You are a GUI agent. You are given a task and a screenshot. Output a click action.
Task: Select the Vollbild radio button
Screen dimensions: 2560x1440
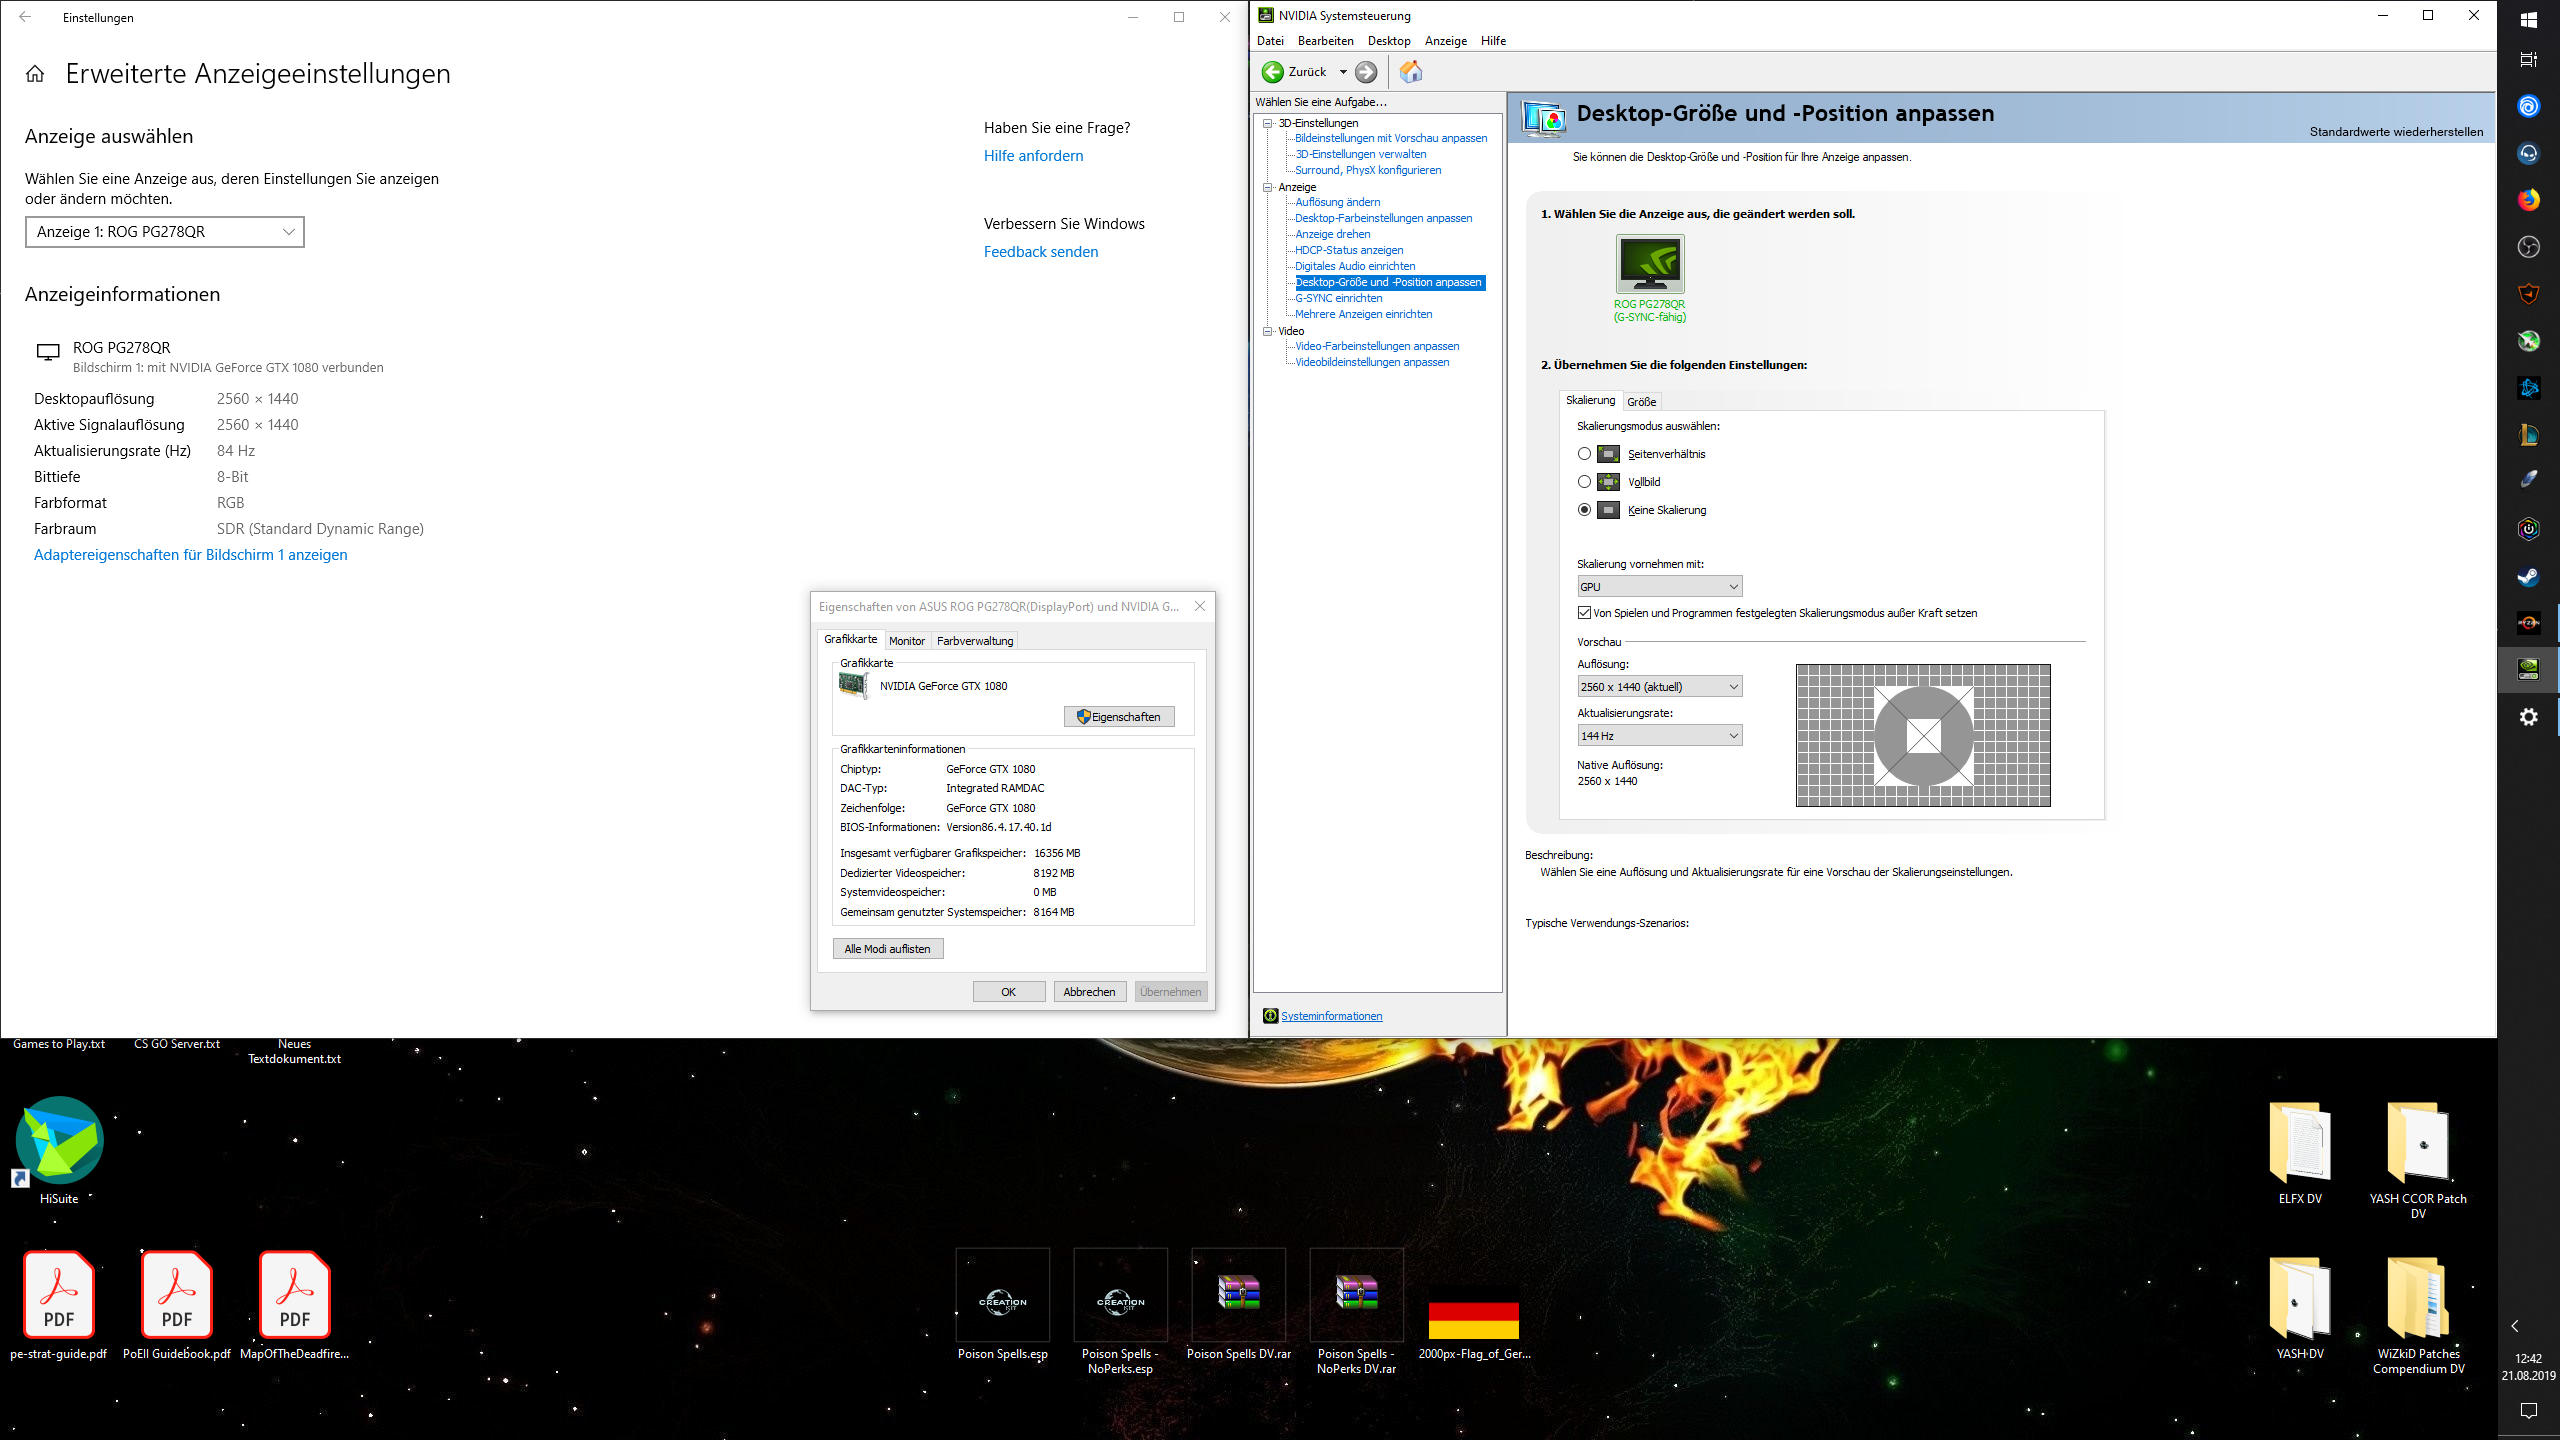[1584, 482]
